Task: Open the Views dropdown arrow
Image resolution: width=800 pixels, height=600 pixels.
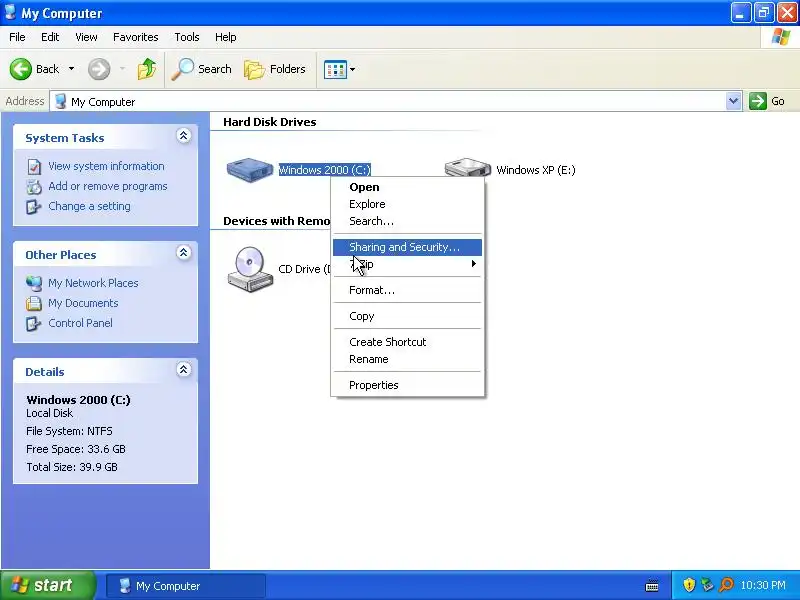Action: click(353, 69)
